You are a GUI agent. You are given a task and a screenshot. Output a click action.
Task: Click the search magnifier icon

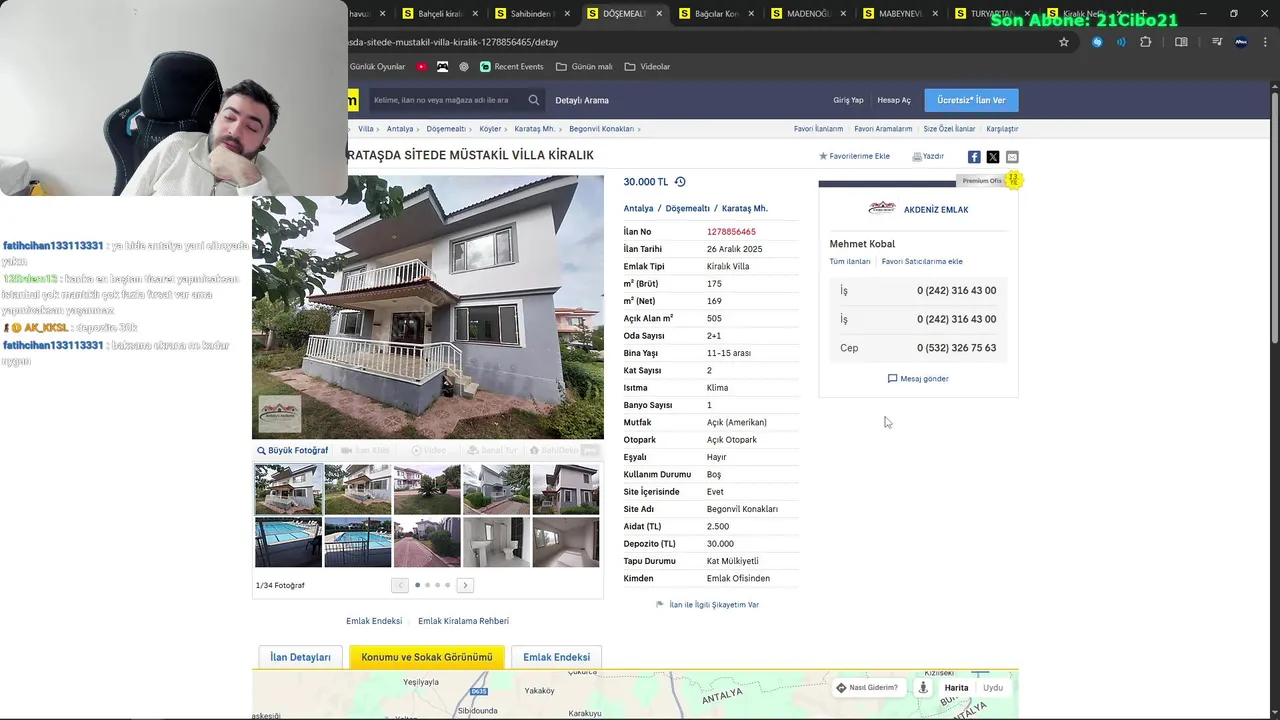tap(534, 100)
